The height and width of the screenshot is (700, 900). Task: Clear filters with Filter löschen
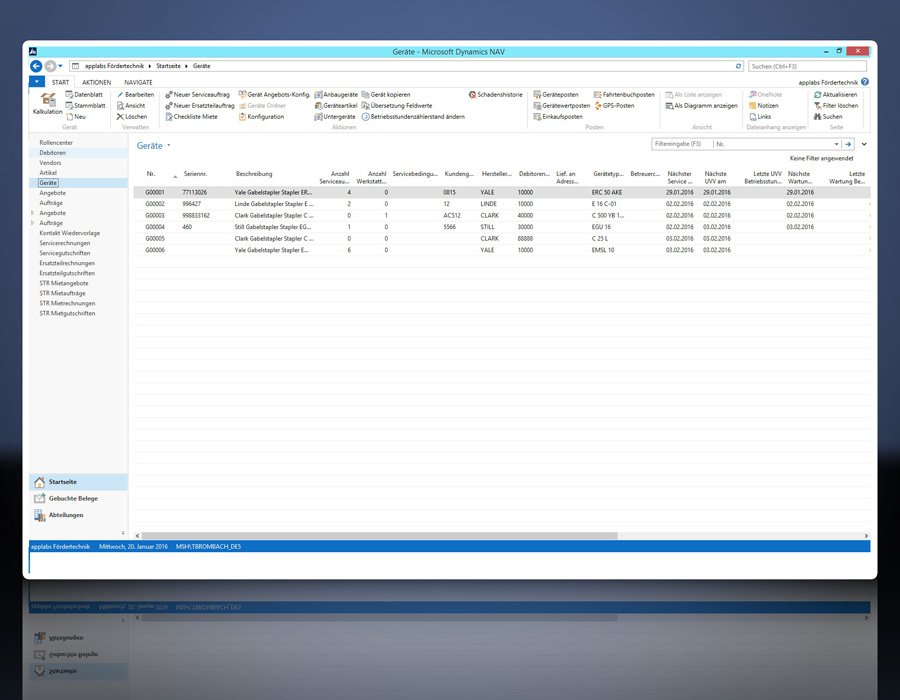[836, 106]
